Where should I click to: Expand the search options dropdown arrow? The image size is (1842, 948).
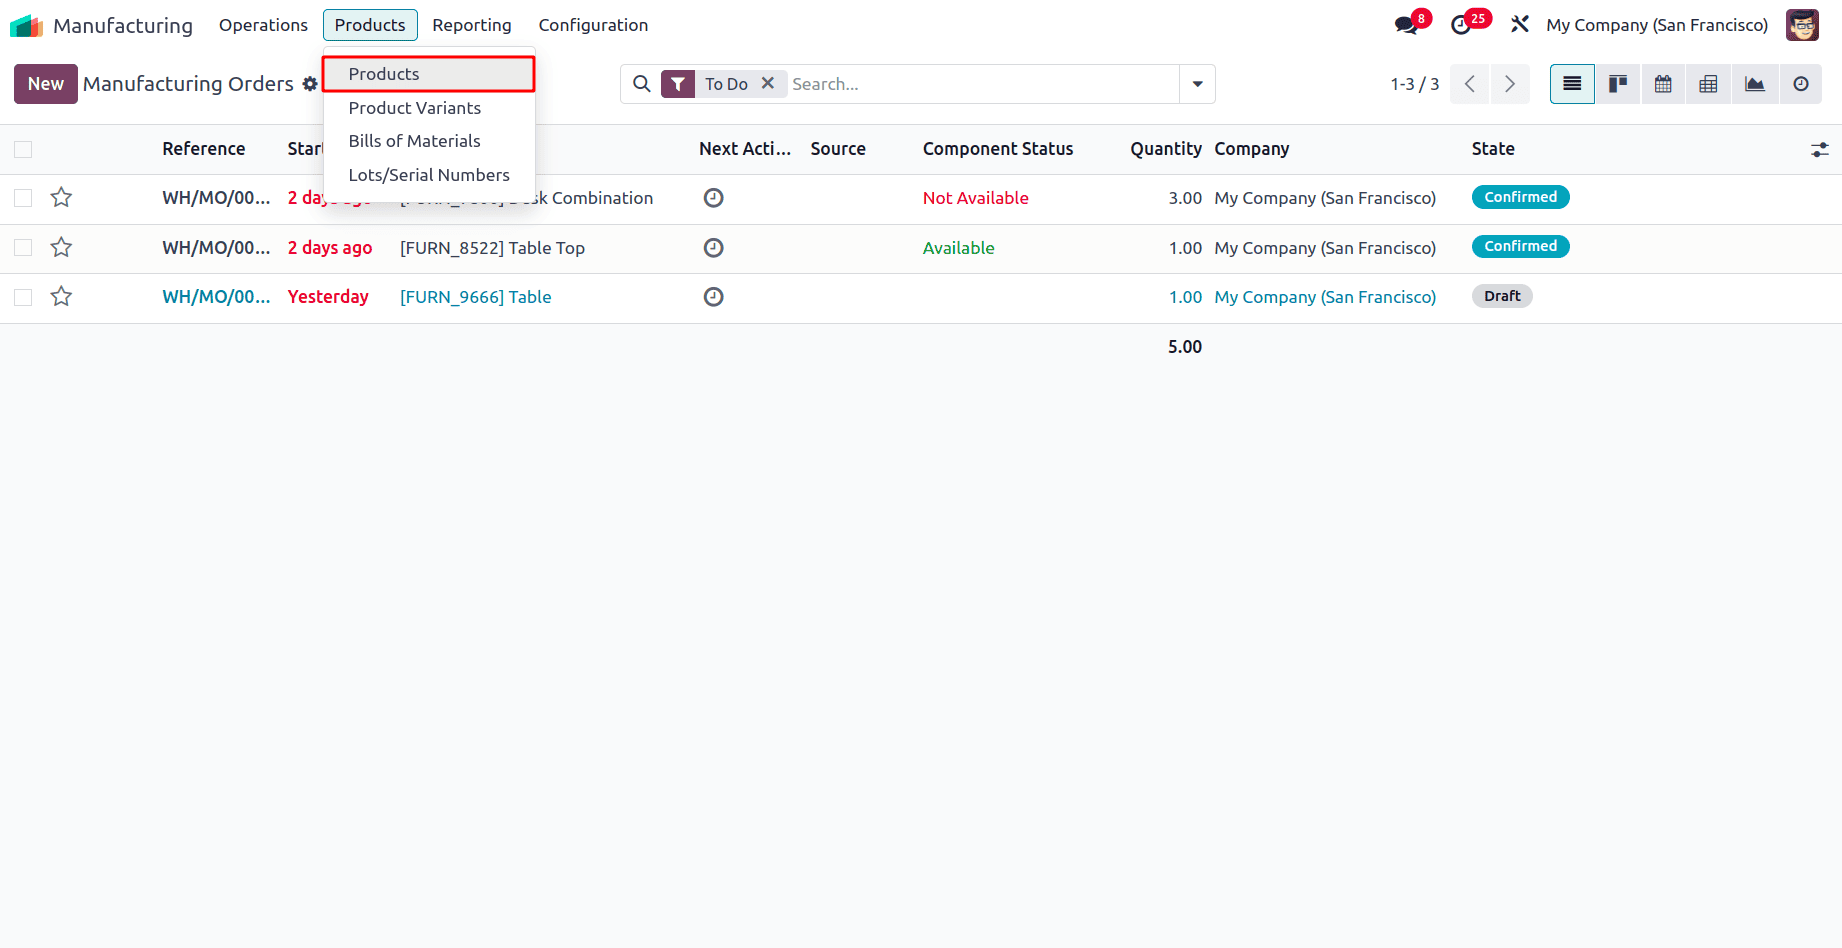(1196, 84)
